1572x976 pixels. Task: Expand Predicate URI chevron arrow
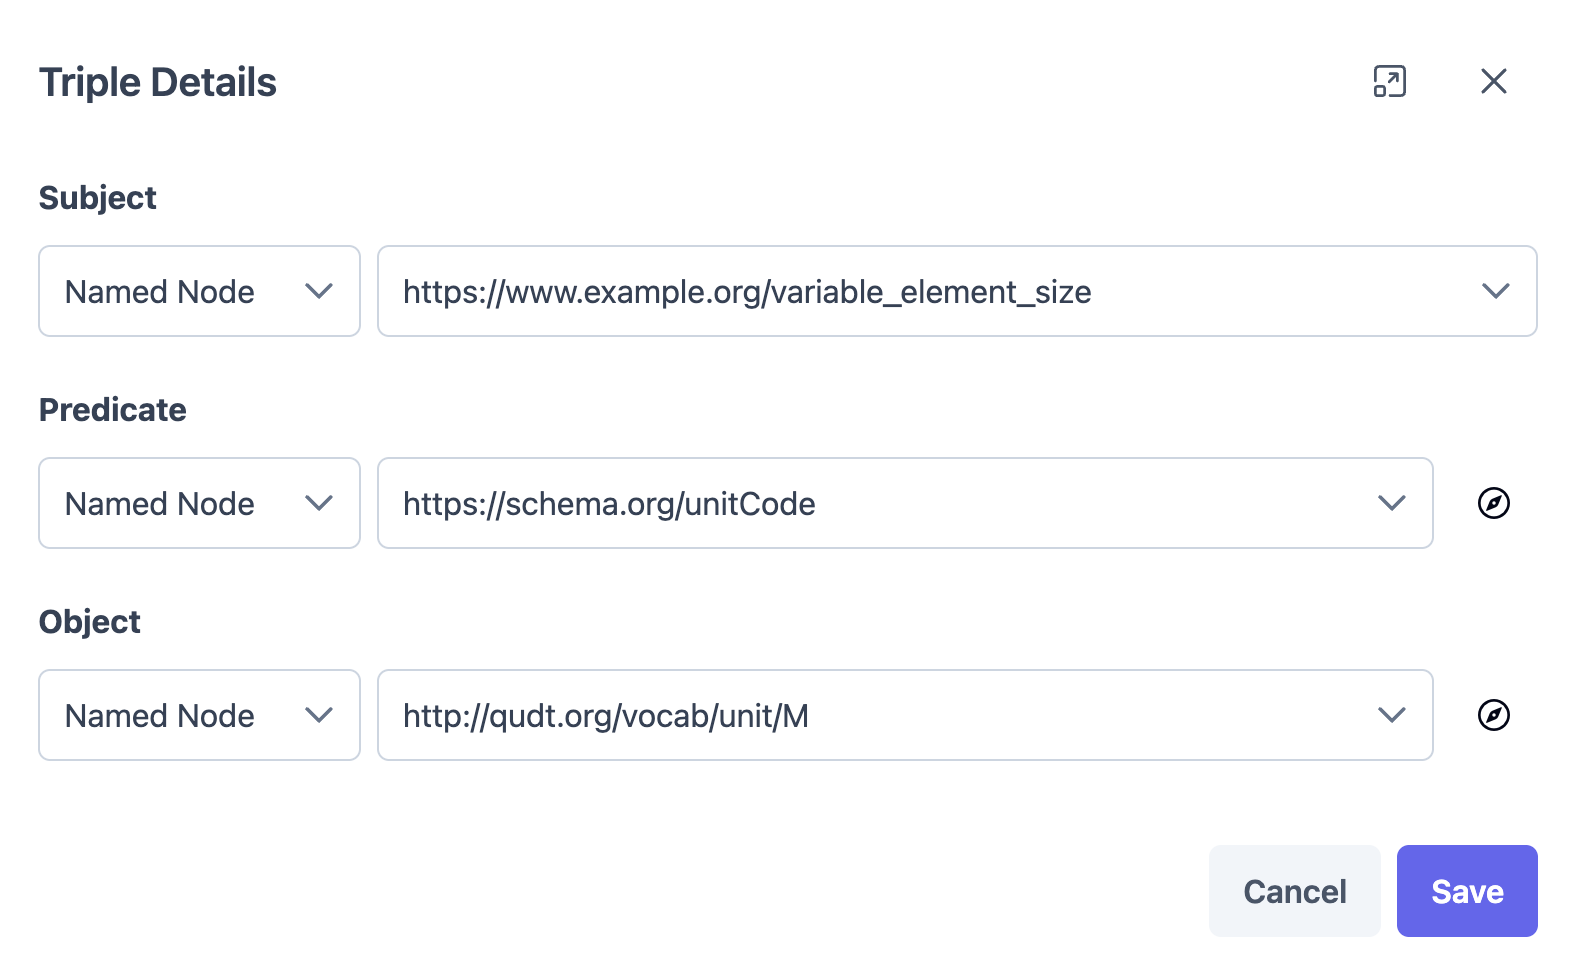click(x=1391, y=503)
